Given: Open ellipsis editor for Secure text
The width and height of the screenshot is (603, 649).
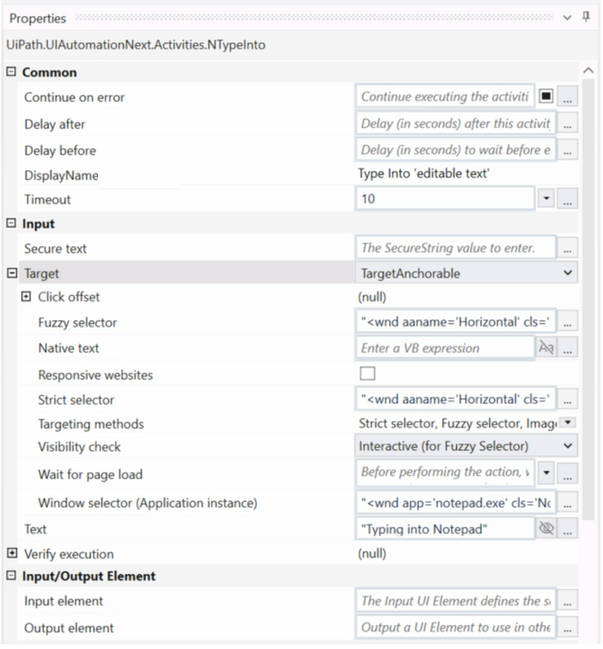Looking at the screenshot, I should pos(567,248).
